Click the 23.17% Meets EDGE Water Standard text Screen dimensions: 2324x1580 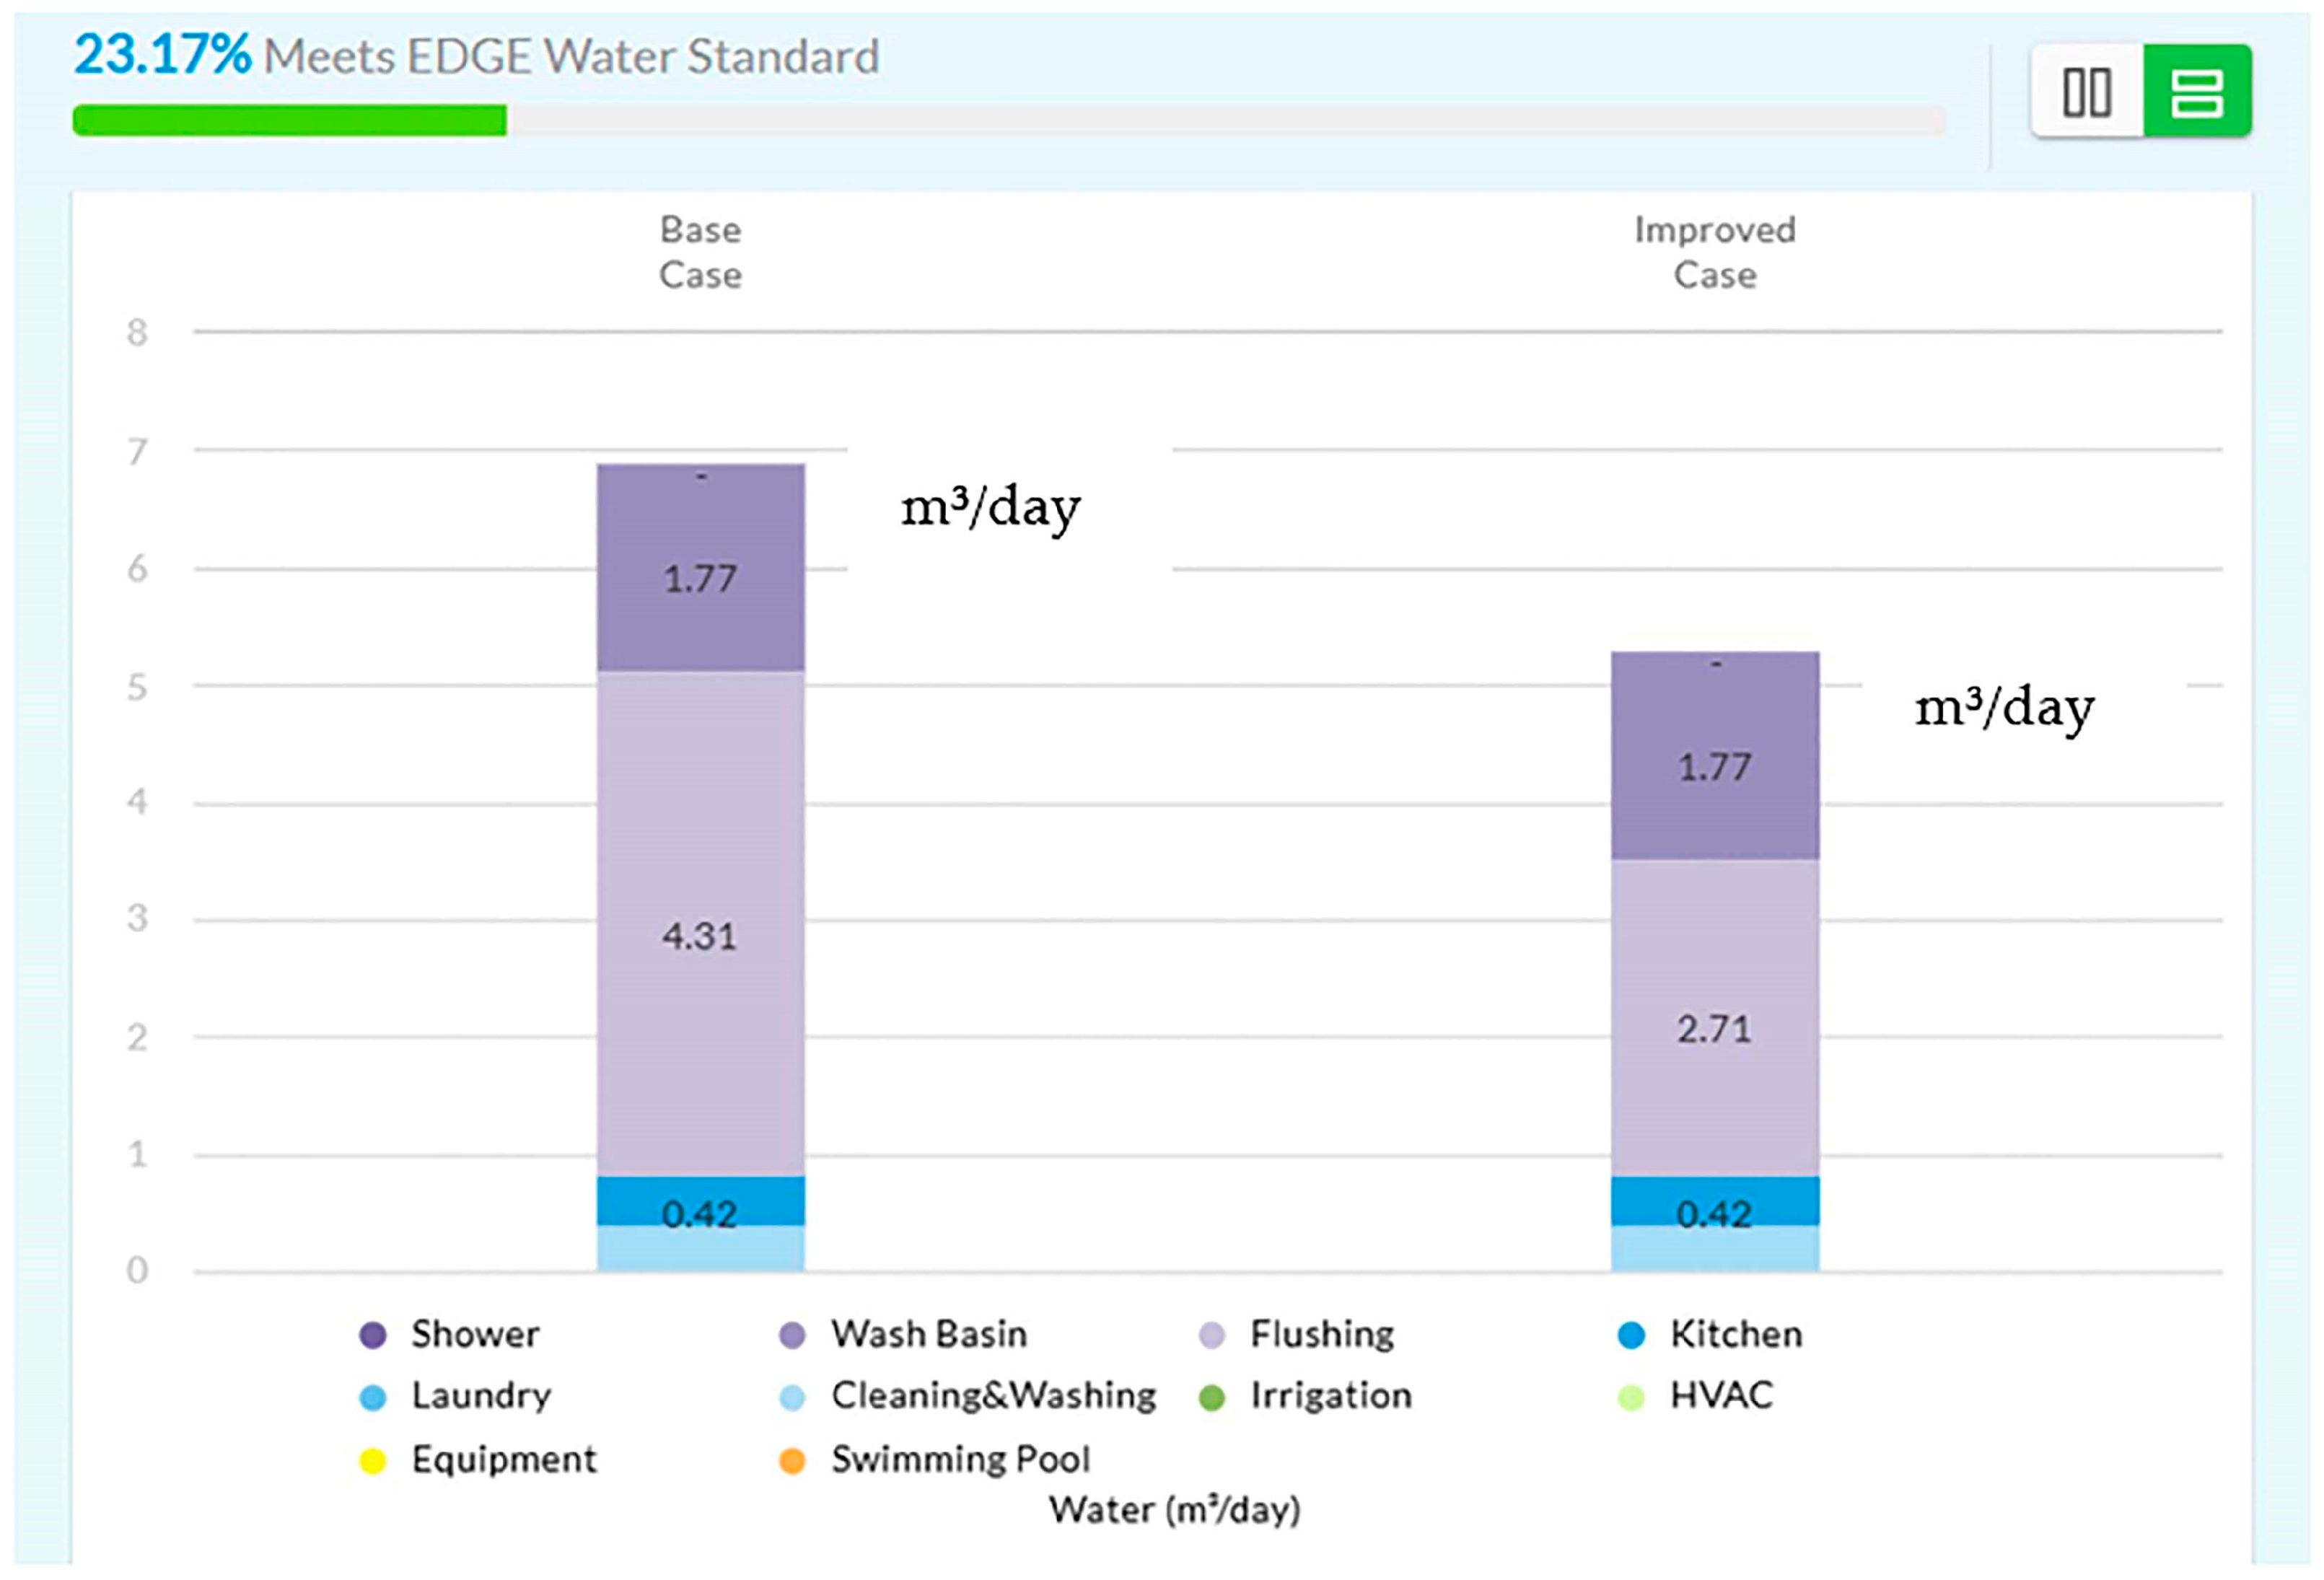tap(476, 56)
